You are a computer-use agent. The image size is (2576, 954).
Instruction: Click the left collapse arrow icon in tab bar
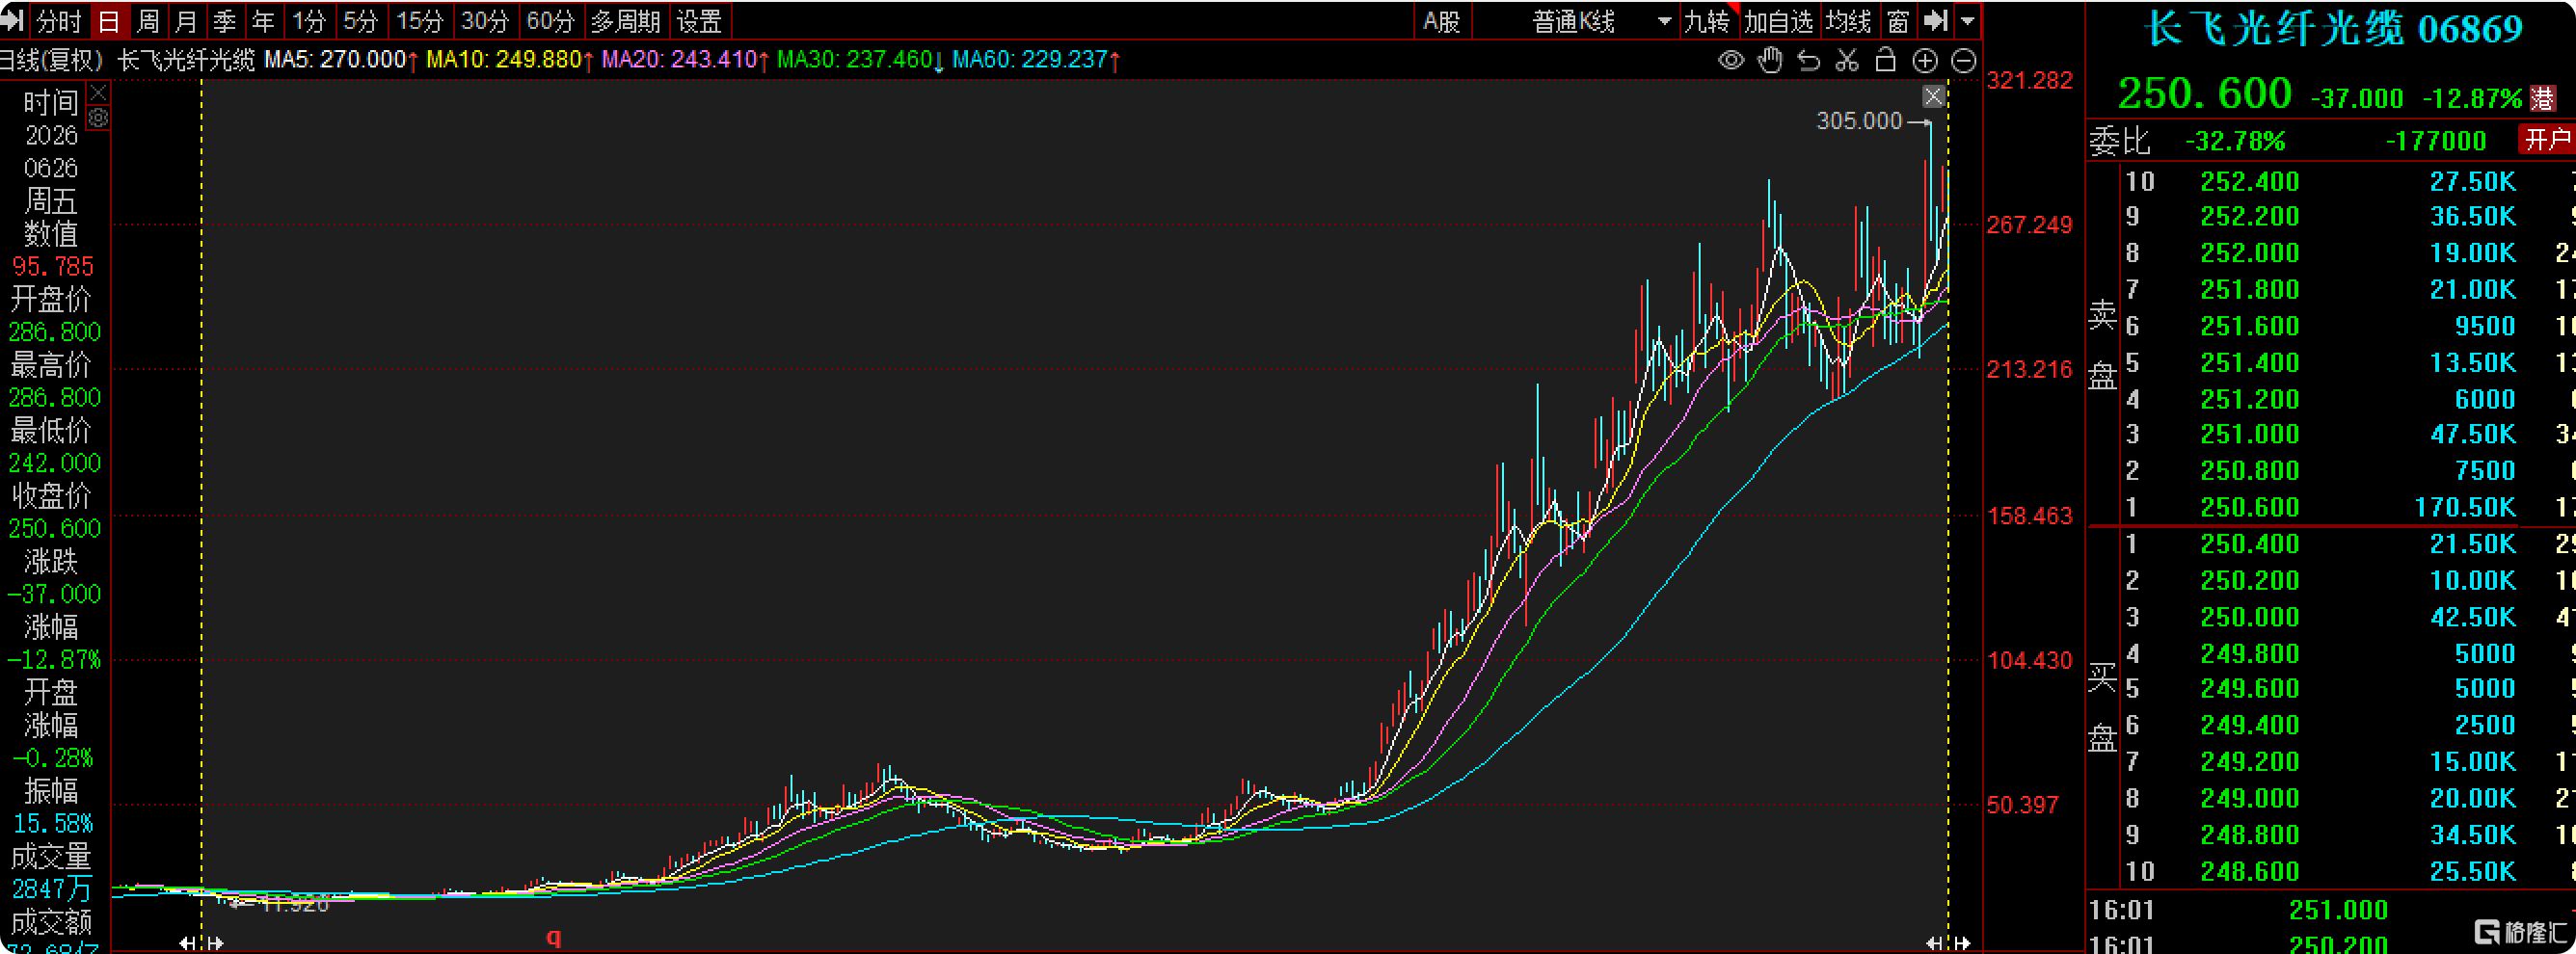tap(12, 20)
